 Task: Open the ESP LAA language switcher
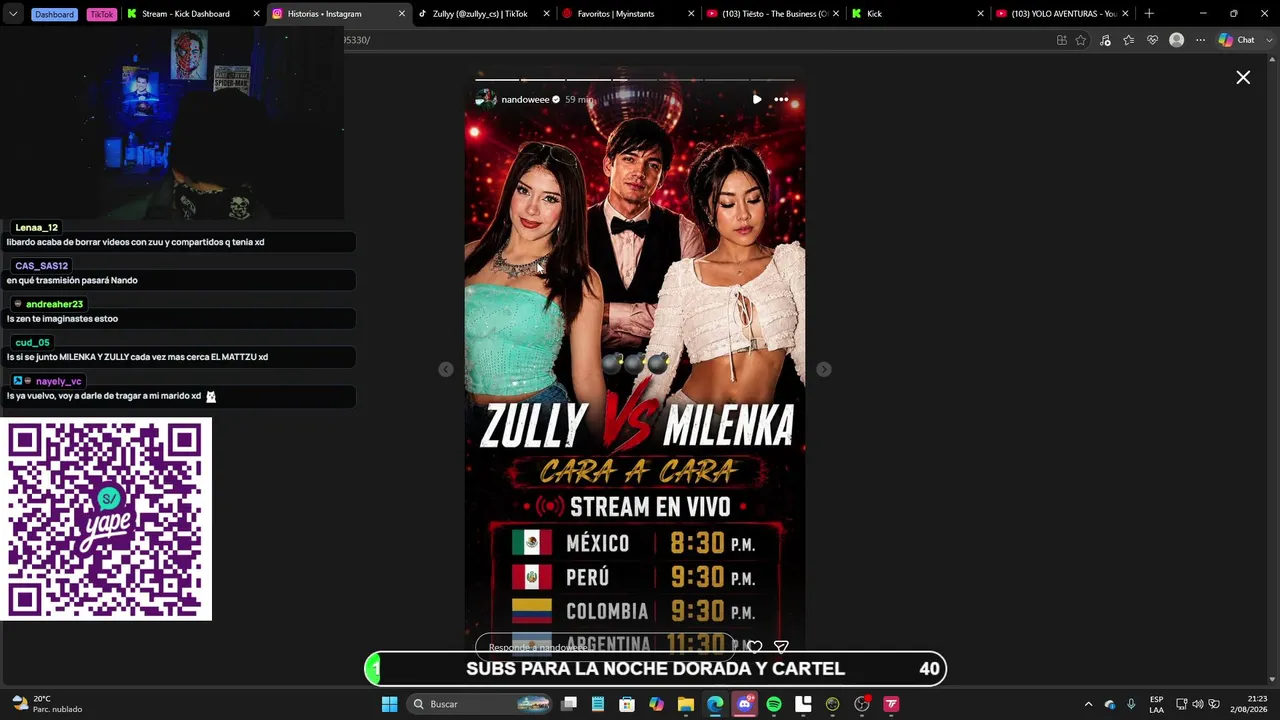[x=1156, y=704]
